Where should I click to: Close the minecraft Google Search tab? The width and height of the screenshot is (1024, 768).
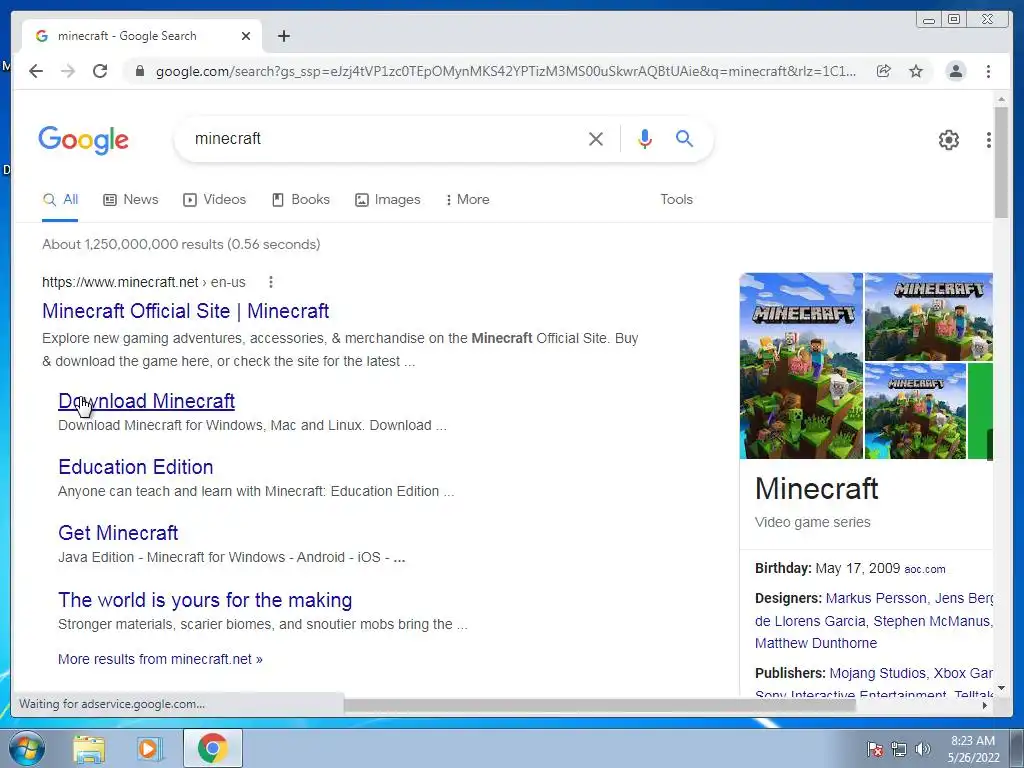(x=246, y=36)
